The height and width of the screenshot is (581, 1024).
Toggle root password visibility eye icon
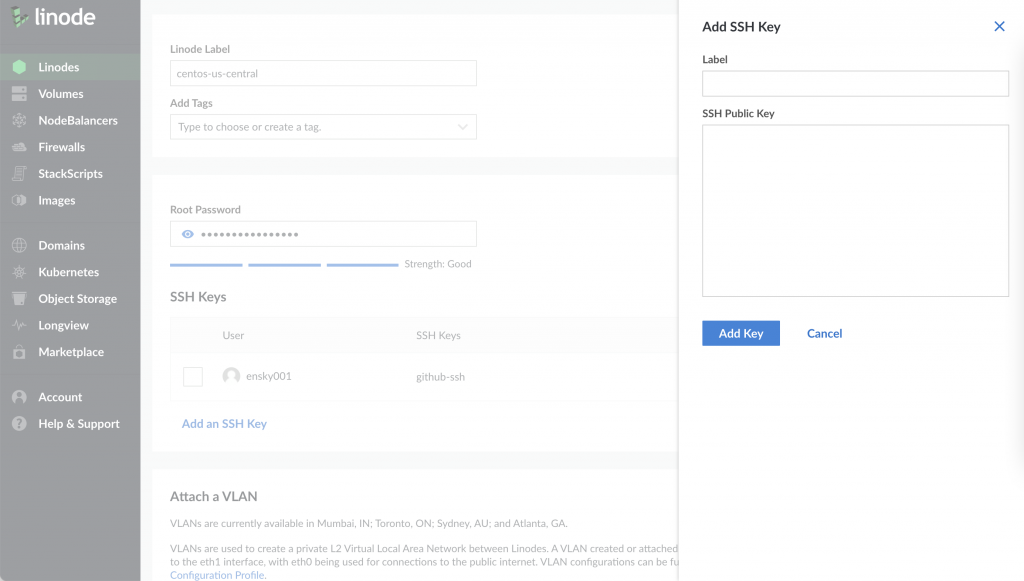tap(187, 235)
